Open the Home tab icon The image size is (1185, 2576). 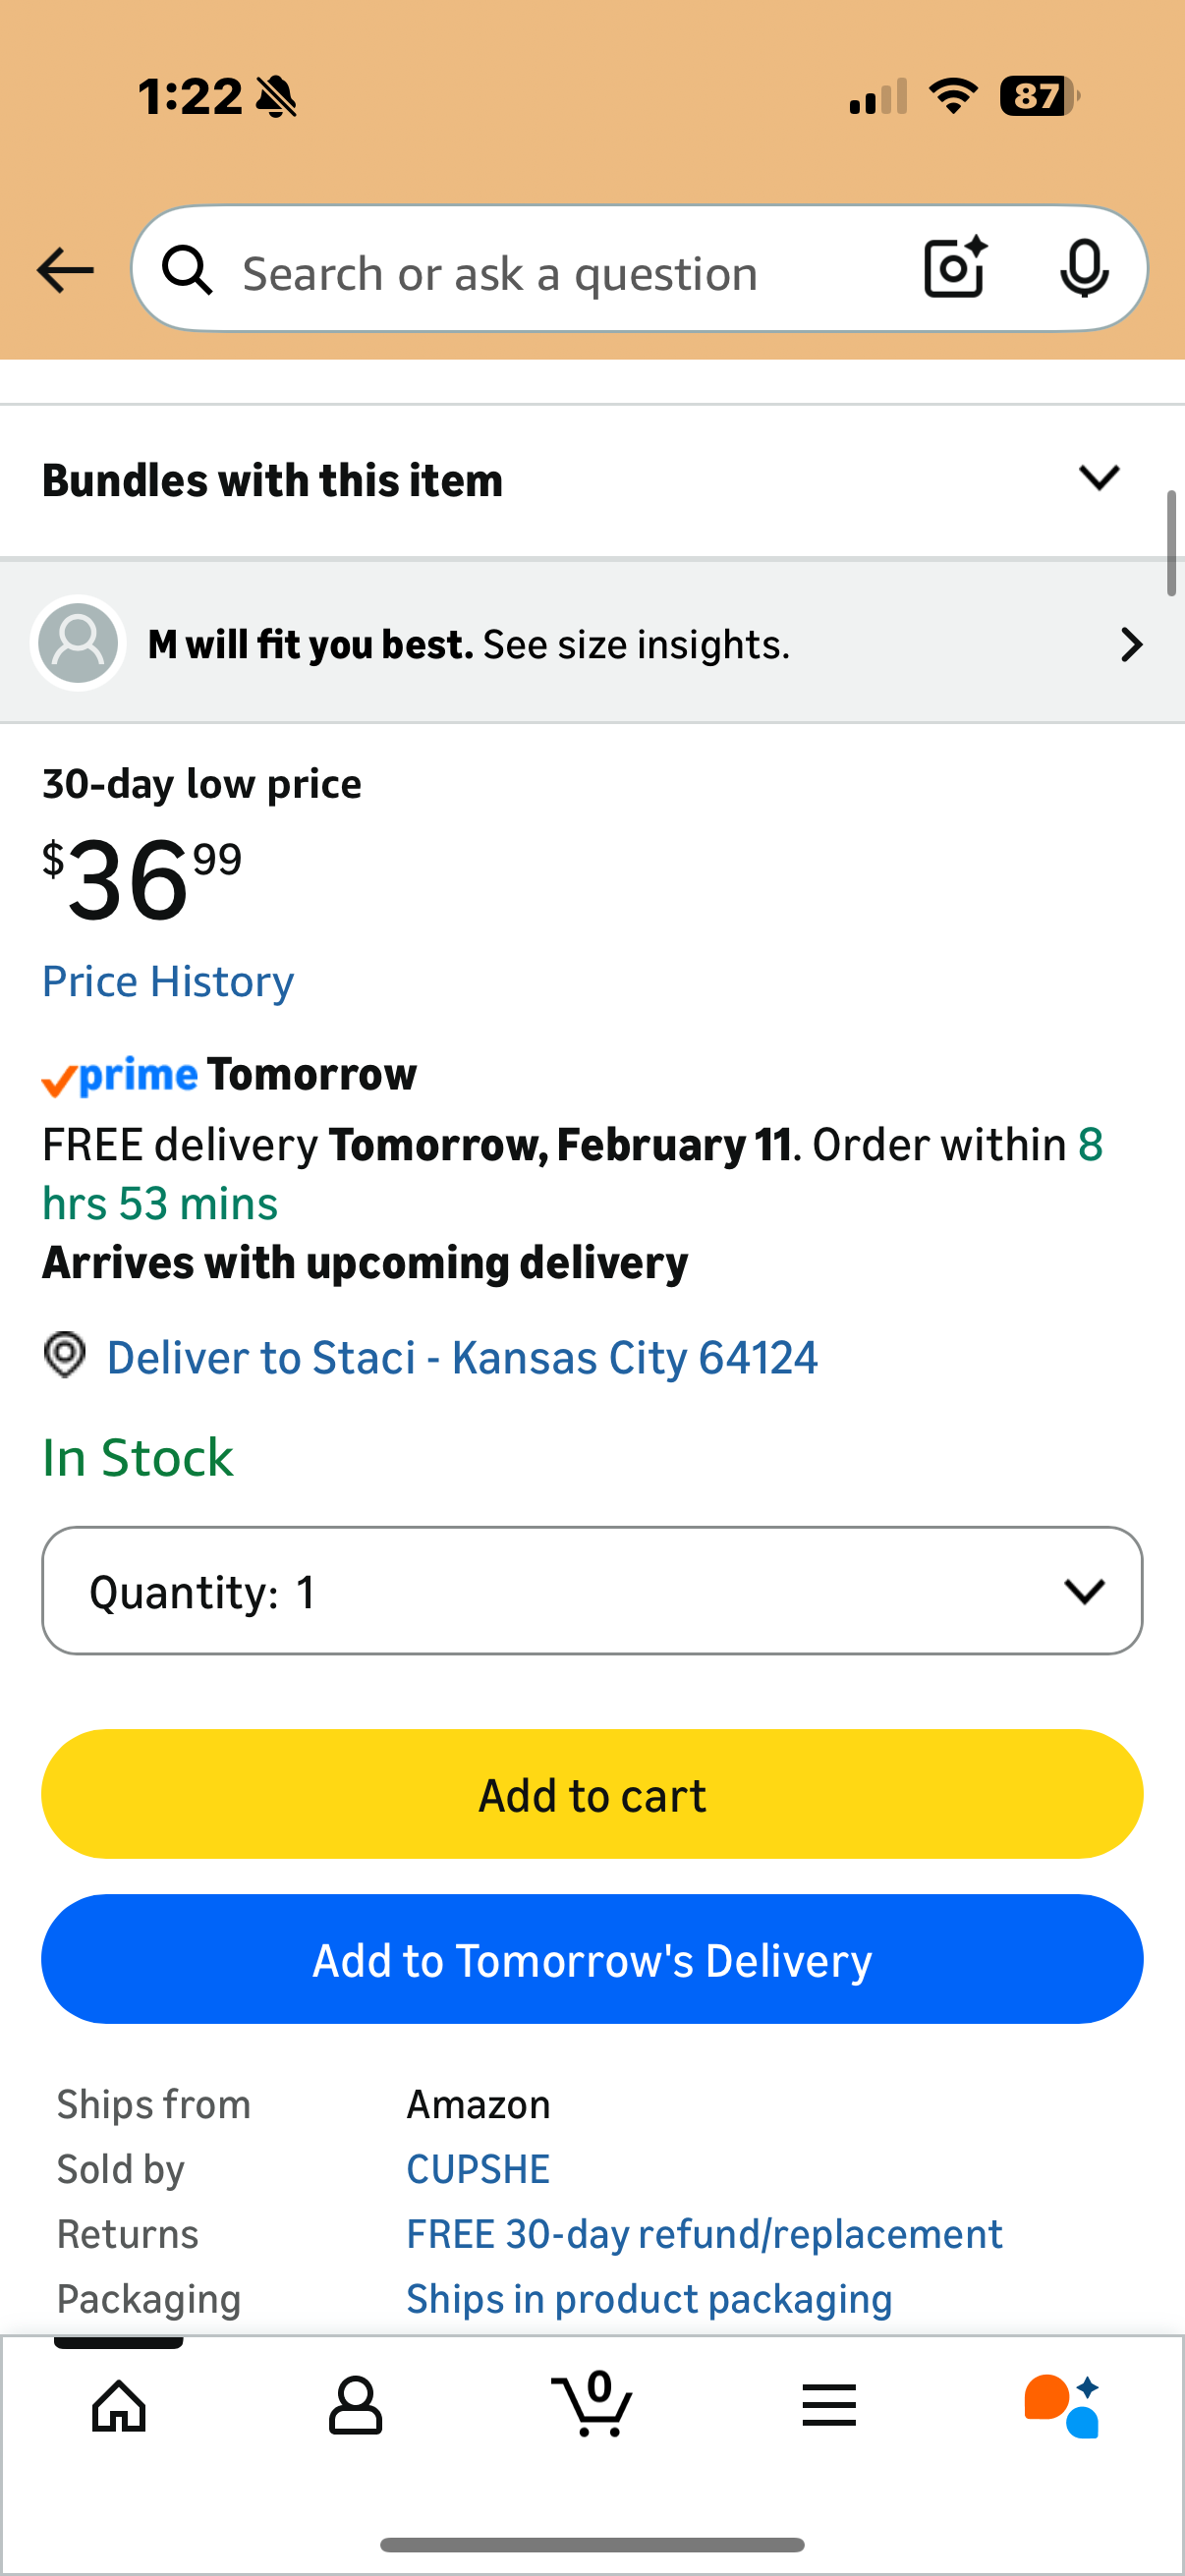click(x=119, y=2406)
